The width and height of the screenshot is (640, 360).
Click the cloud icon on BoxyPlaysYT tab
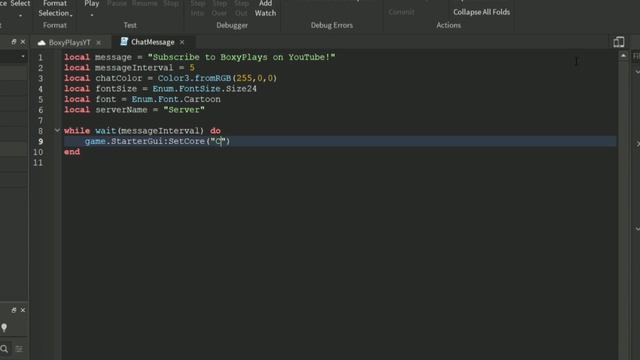click(x=41, y=42)
